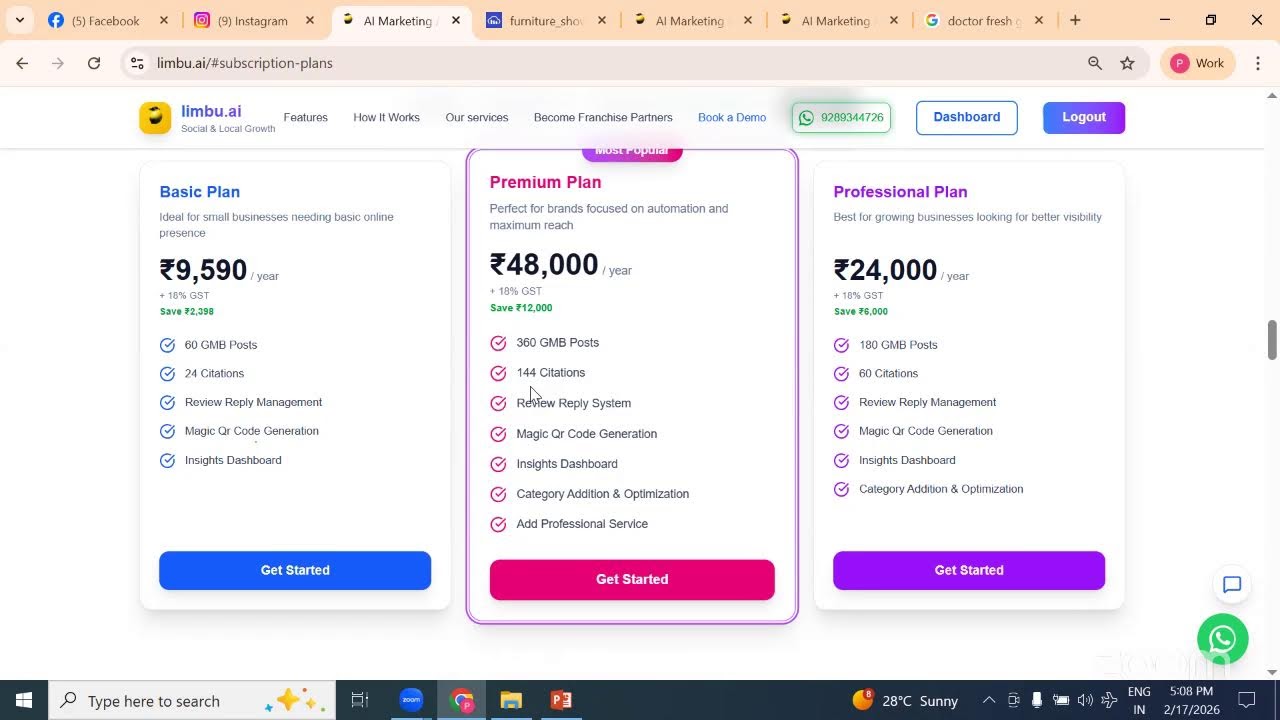Click the limbu.ai logo icon
The width and height of the screenshot is (1280, 720).
pos(155,118)
